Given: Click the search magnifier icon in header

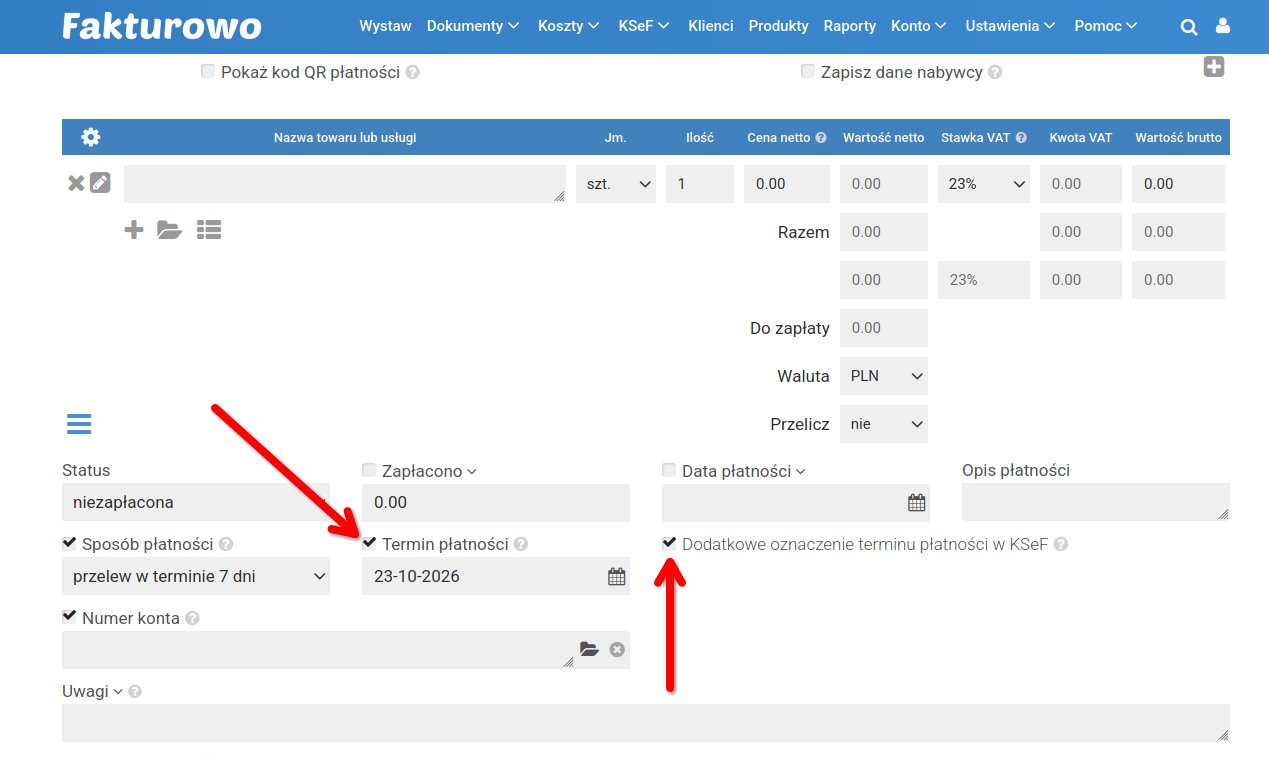Looking at the screenshot, I should tap(1189, 27).
